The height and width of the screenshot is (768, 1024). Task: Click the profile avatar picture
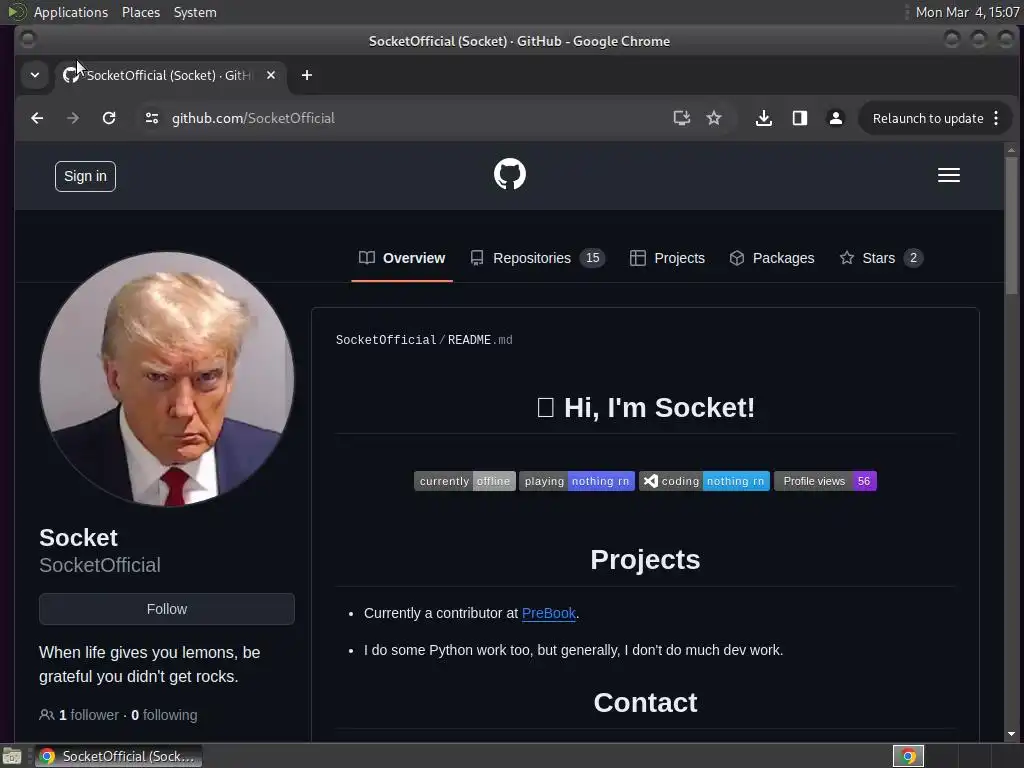click(x=167, y=379)
